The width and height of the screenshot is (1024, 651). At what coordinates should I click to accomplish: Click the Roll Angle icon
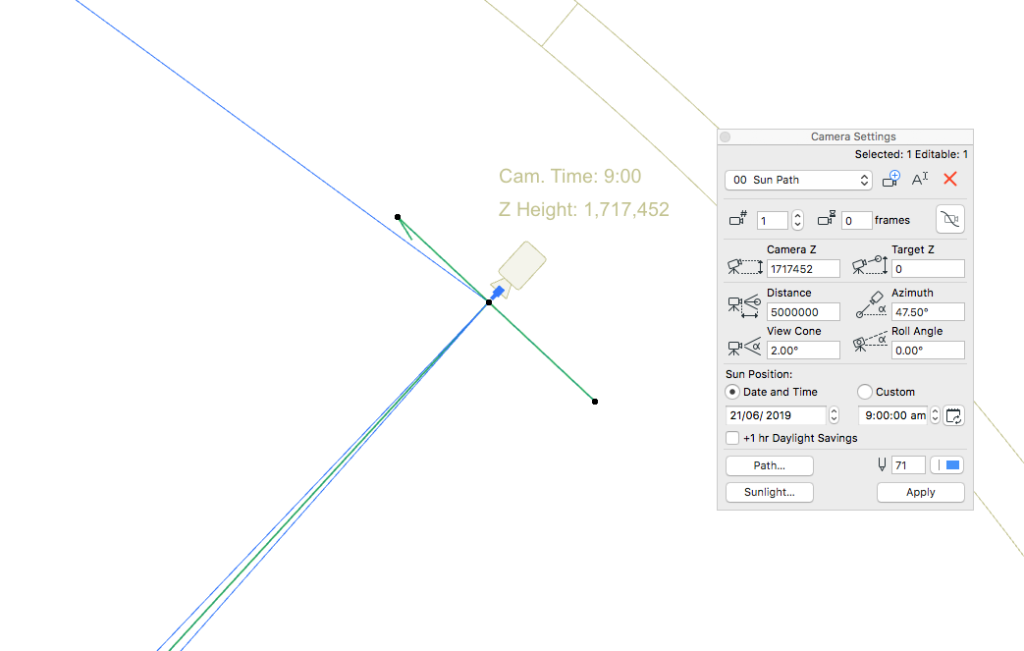point(869,343)
